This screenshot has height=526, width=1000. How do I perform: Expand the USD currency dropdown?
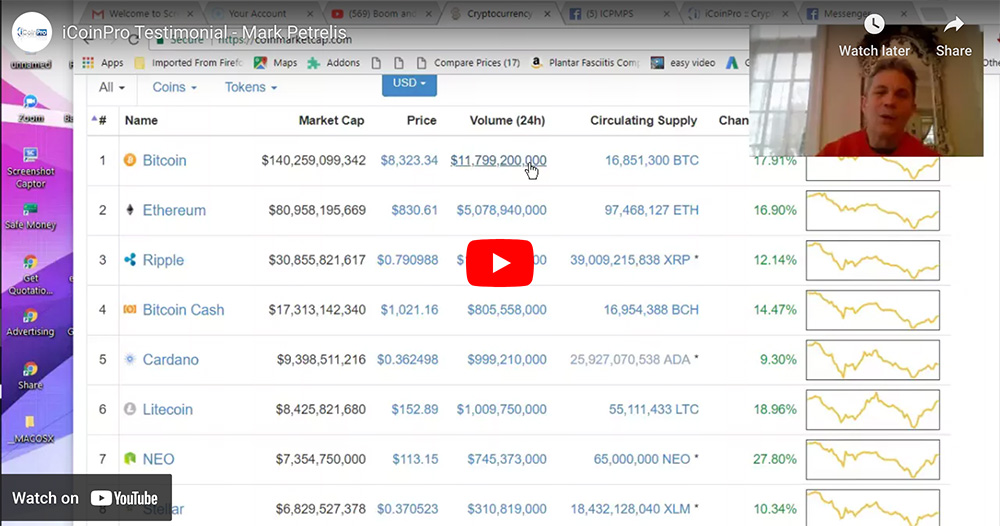point(409,84)
